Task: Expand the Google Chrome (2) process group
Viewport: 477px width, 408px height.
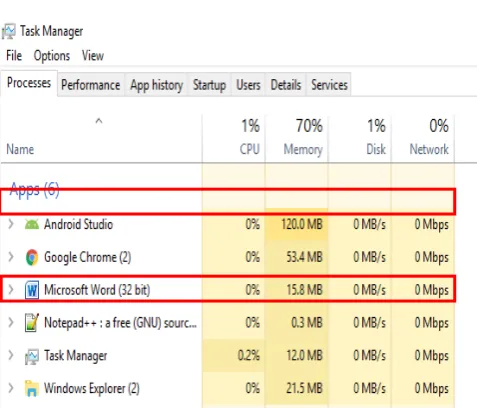Action: click(11, 257)
